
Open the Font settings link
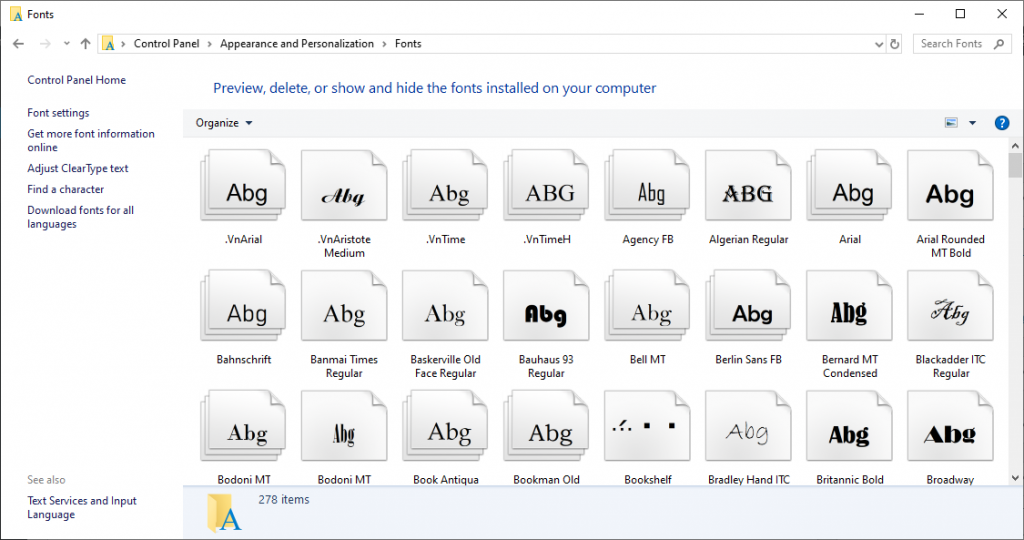pos(58,113)
